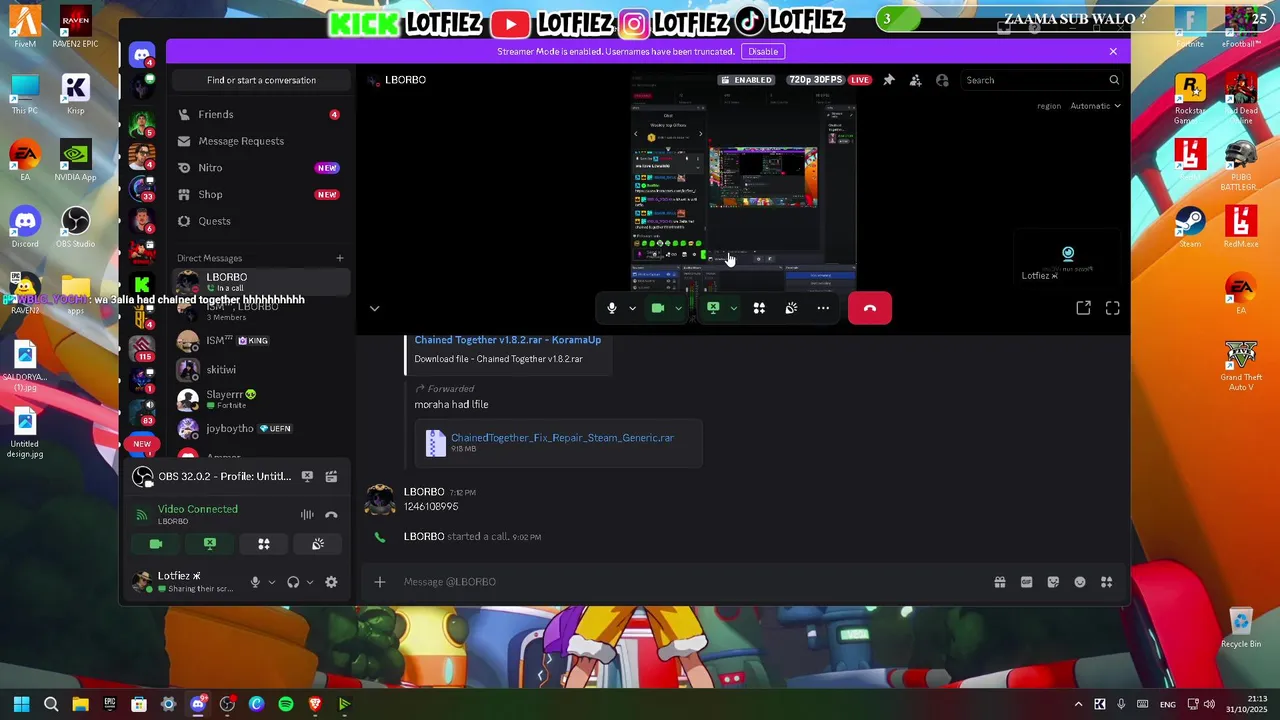Click Find or start a conversation
Viewport: 1280px width, 720px height.
tap(261, 80)
